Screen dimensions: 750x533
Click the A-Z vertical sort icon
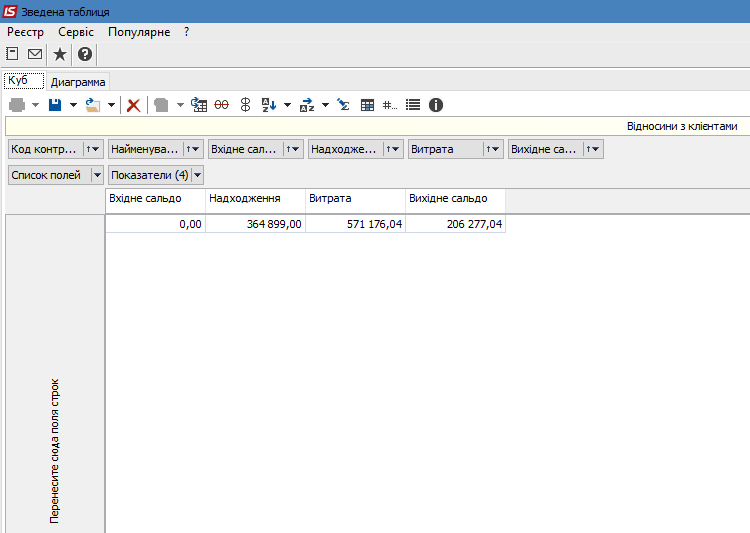pos(269,105)
